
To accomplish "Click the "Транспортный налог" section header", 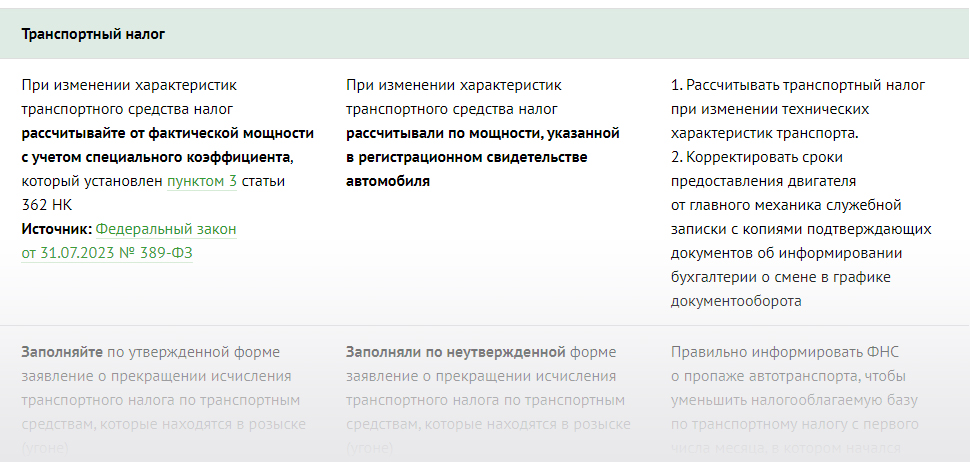I will (93, 34).
